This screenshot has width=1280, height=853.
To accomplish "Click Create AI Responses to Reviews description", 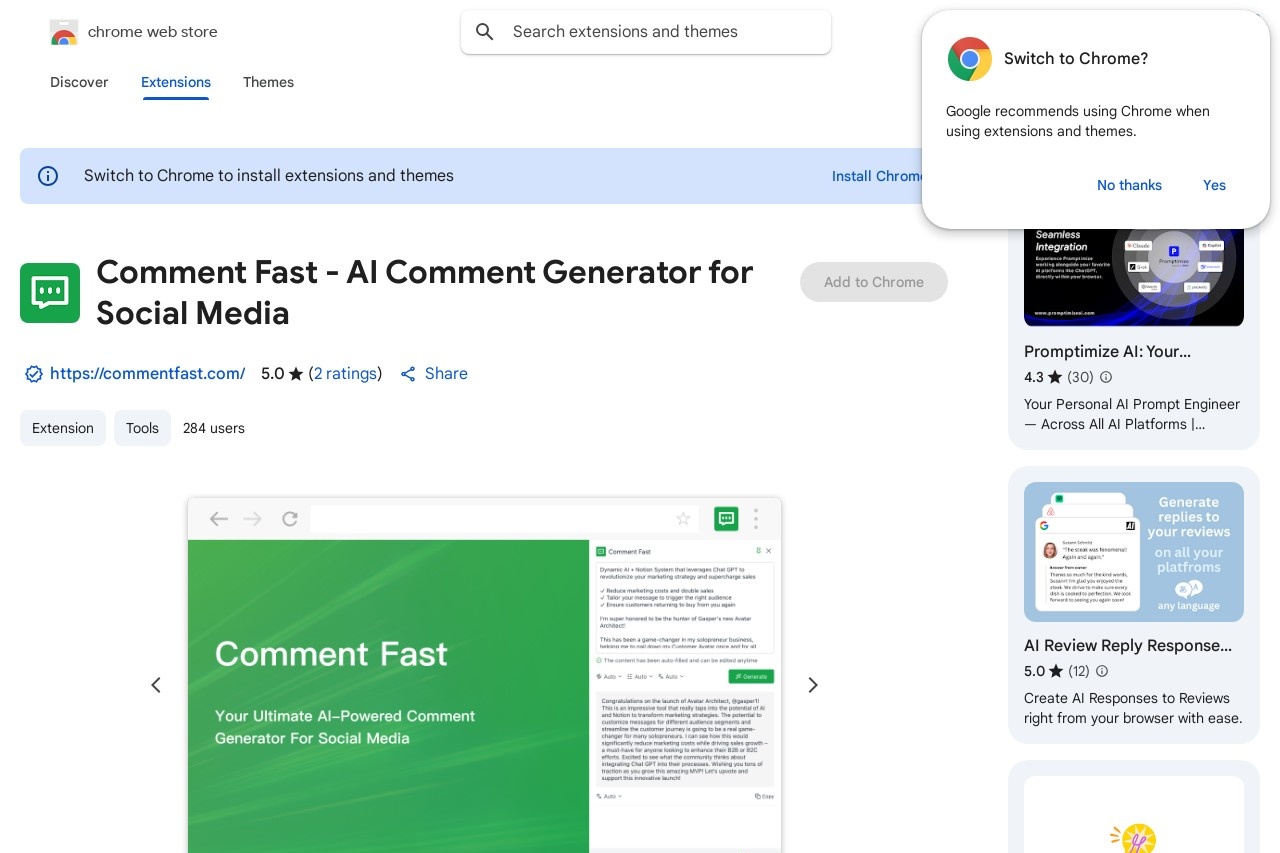I will click(x=1133, y=708).
